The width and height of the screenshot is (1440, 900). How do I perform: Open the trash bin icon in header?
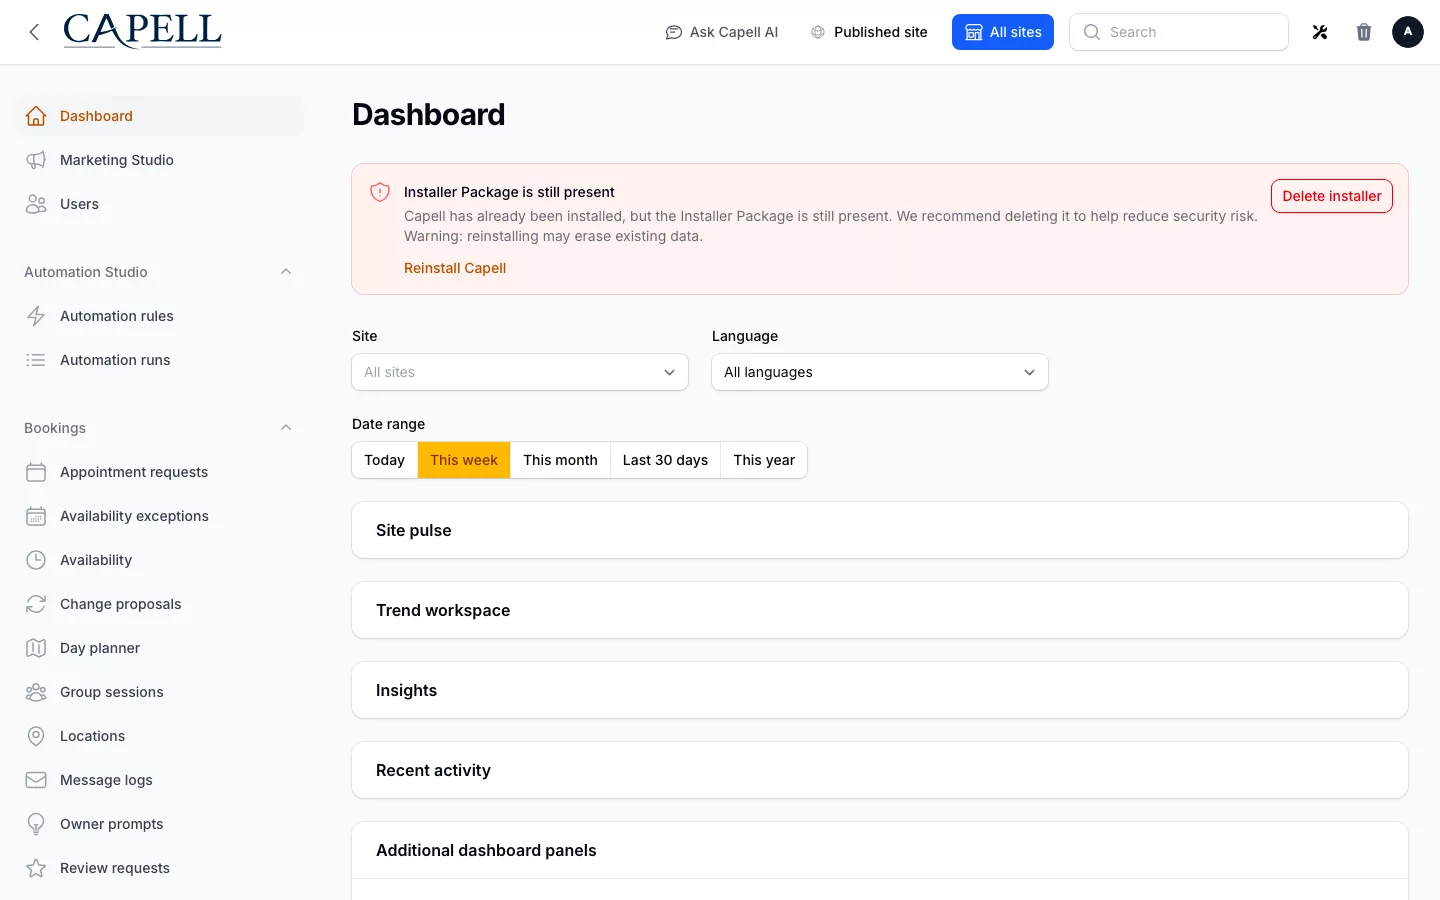click(1364, 32)
